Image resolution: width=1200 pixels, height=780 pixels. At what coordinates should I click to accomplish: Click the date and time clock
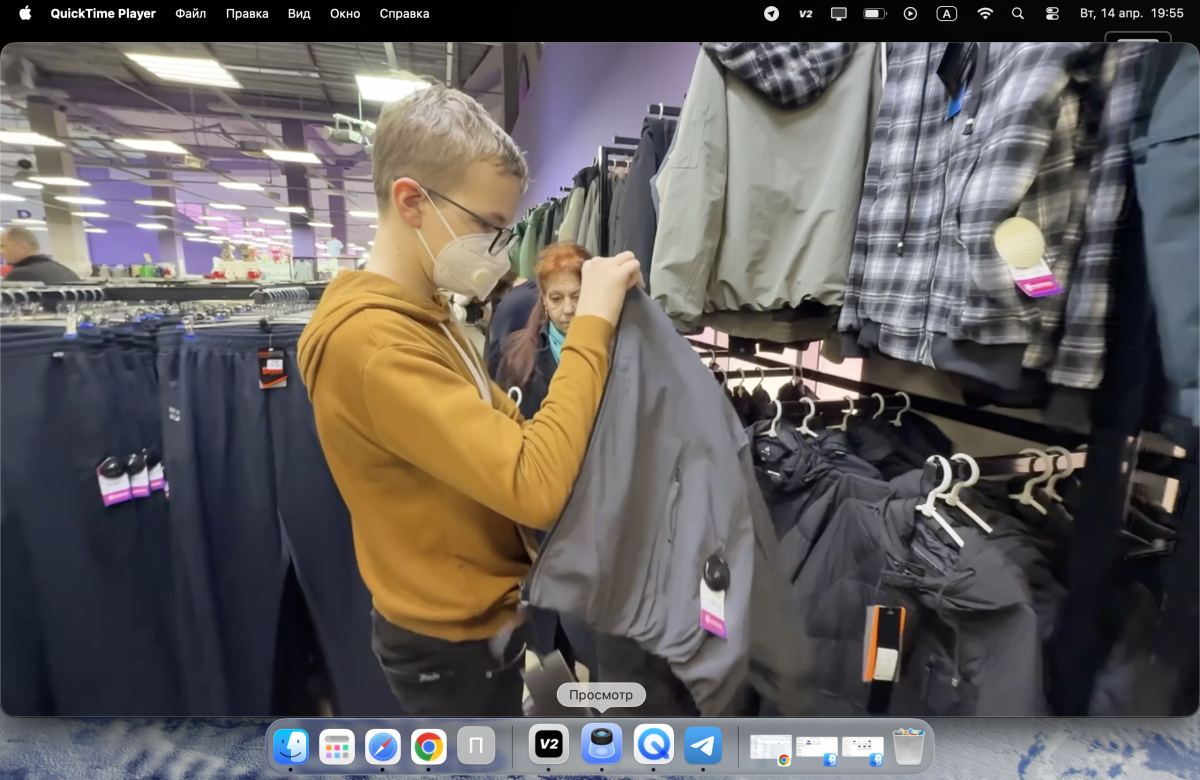[x=1131, y=14]
